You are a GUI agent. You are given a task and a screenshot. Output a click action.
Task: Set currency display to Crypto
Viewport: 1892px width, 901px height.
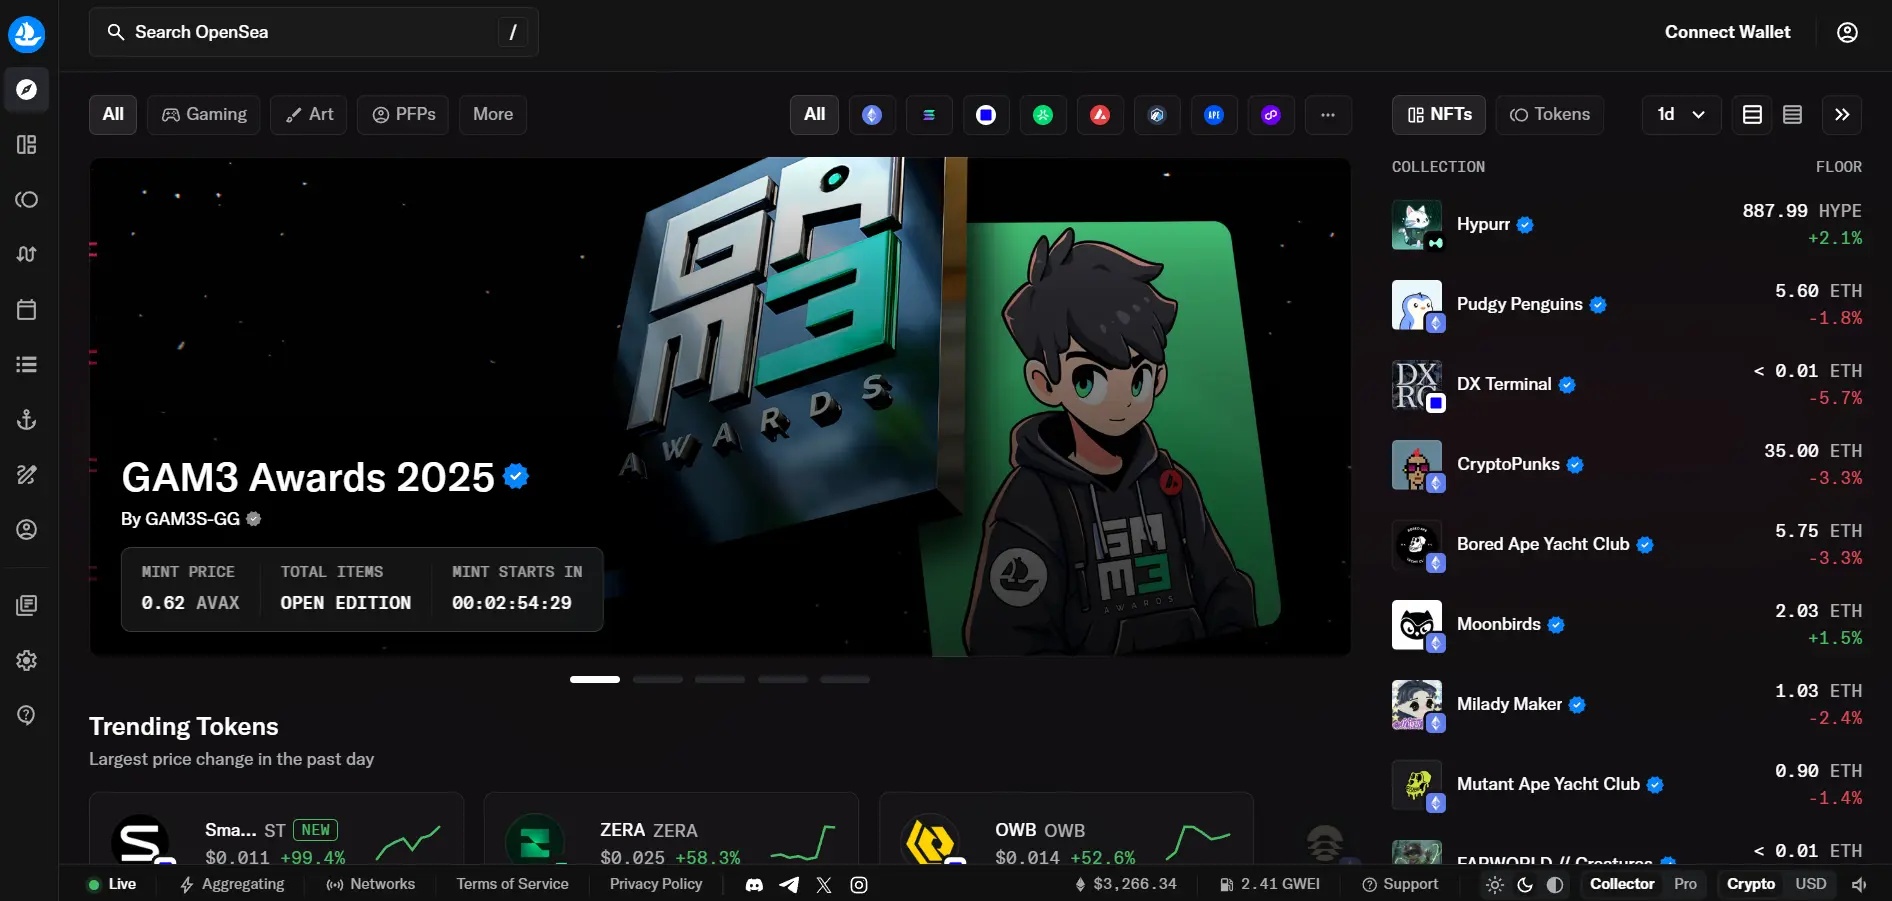[1751, 884]
